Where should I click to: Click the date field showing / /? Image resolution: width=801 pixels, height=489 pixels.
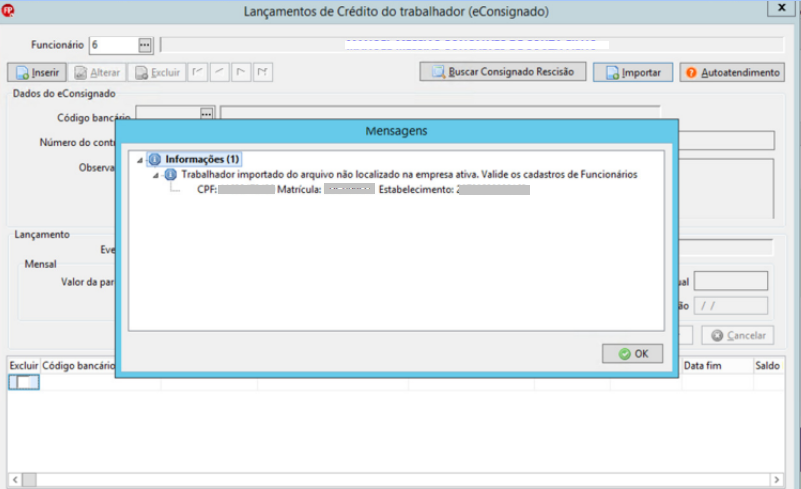(731, 306)
